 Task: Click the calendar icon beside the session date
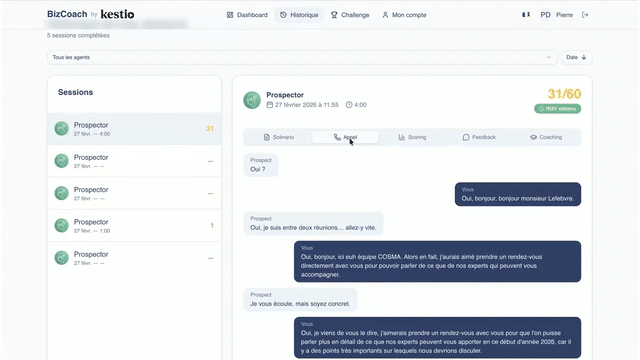coord(270,105)
